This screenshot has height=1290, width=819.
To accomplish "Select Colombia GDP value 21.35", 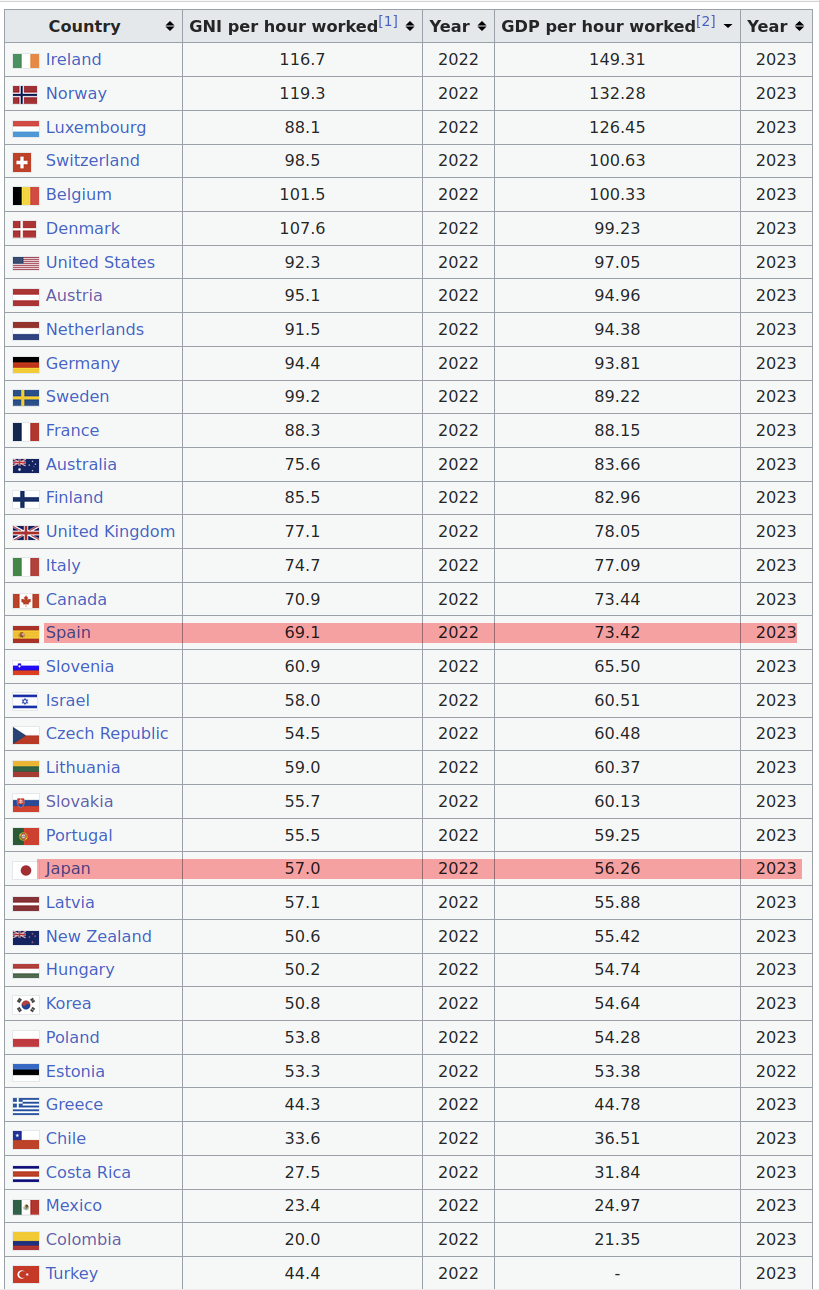I will [617, 1240].
